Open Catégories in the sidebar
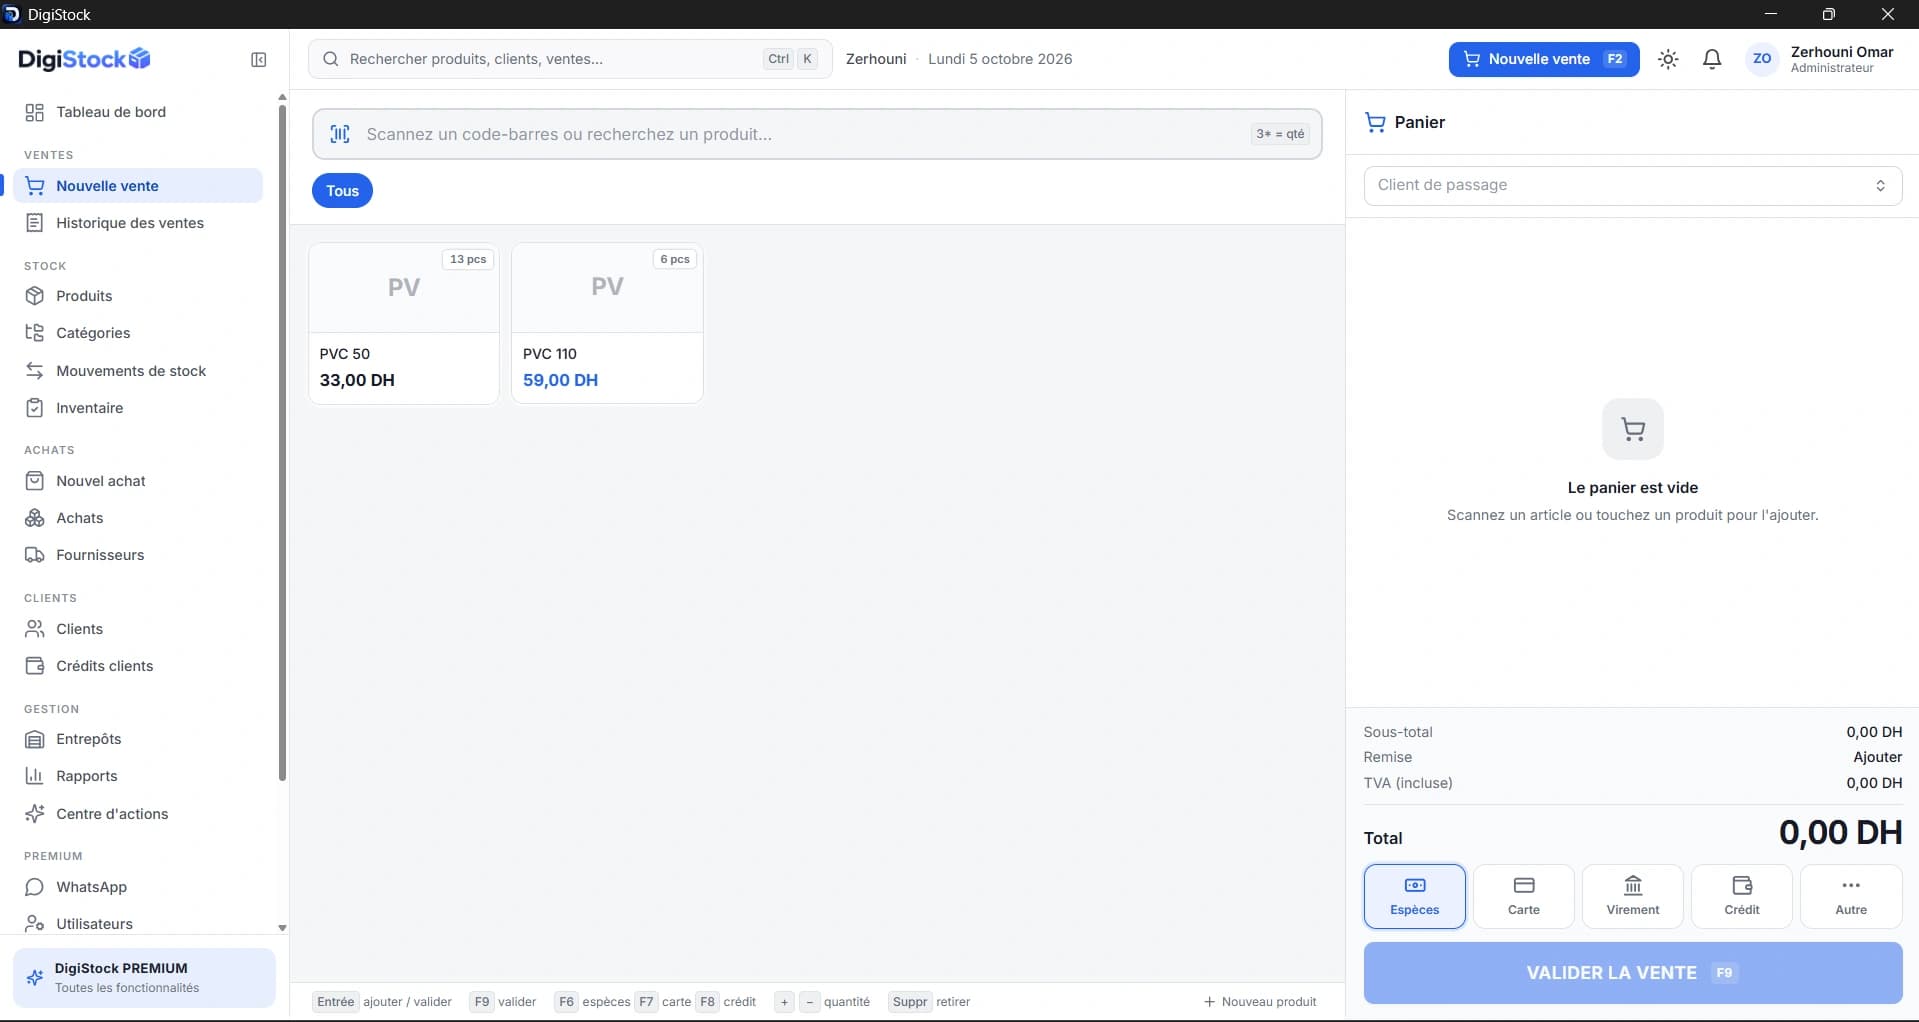 [138, 333]
